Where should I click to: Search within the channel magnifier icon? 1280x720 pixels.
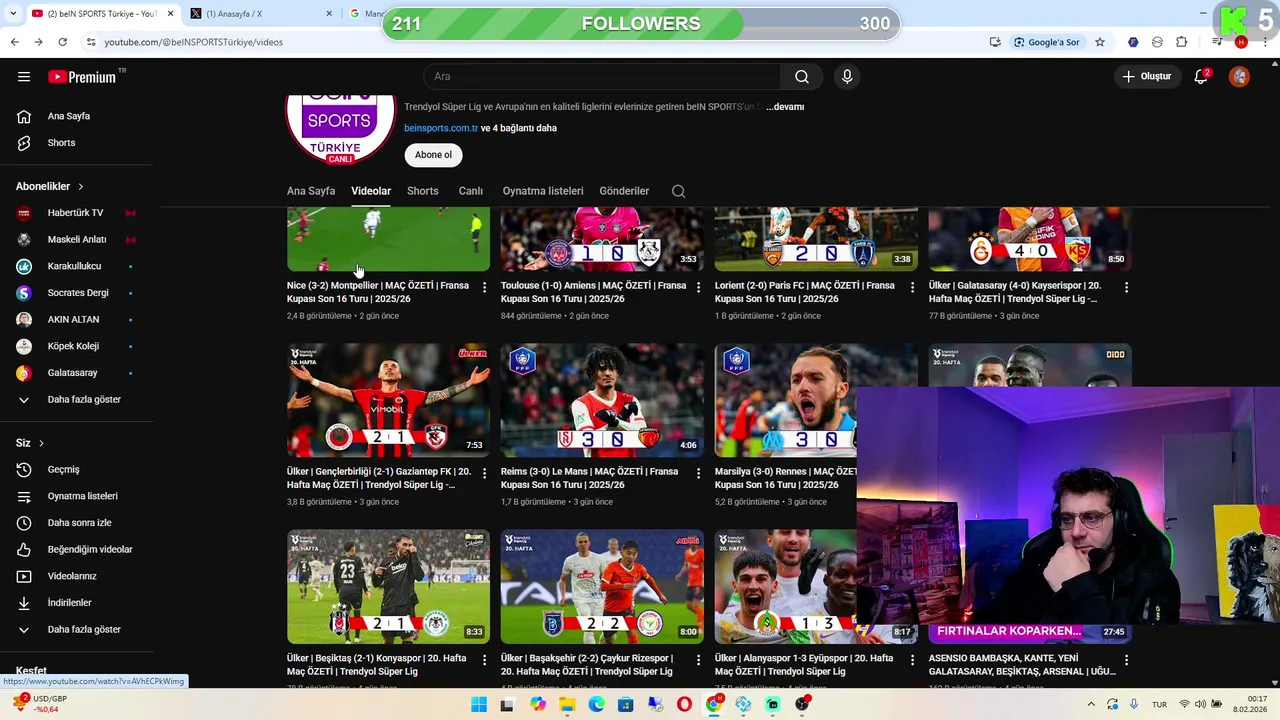tap(678, 191)
